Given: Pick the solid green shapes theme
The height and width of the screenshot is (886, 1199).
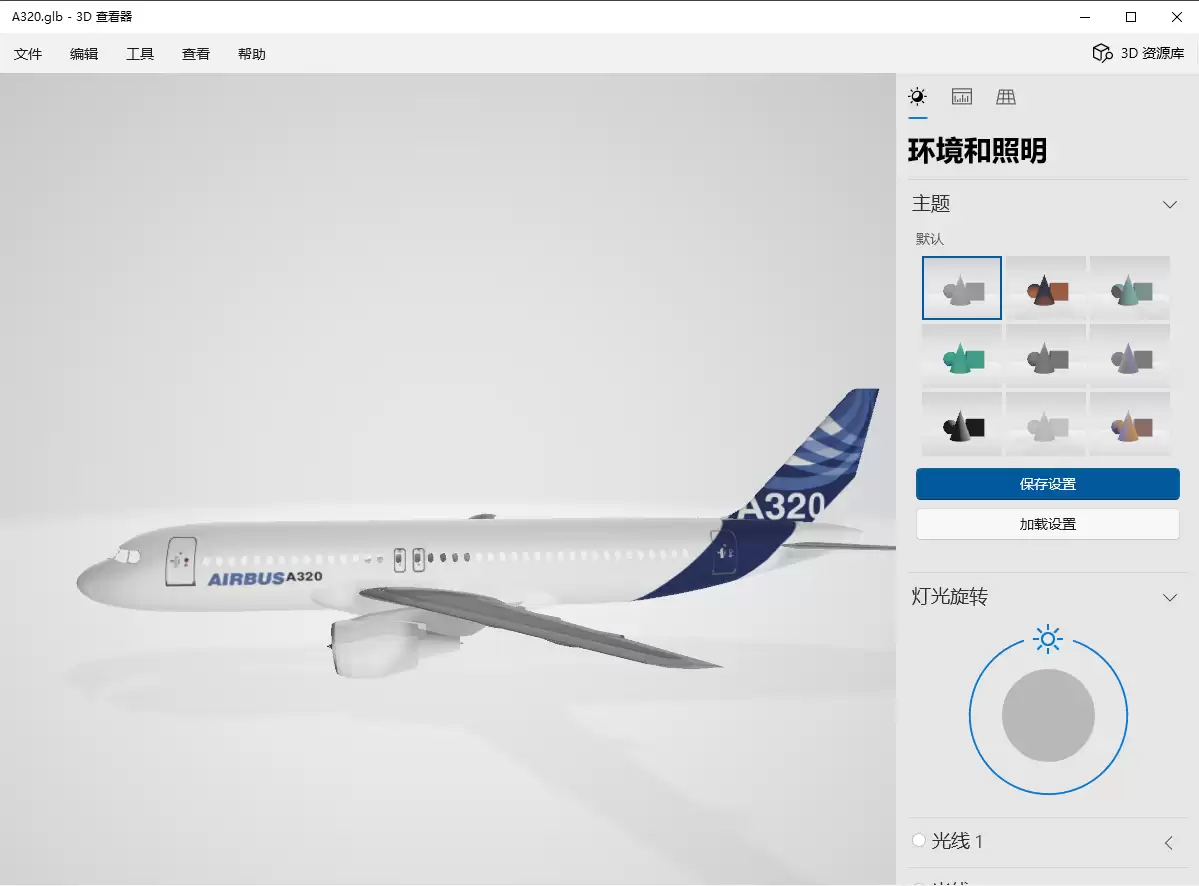Looking at the screenshot, I should pyautogui.click(x=962, y=356).
